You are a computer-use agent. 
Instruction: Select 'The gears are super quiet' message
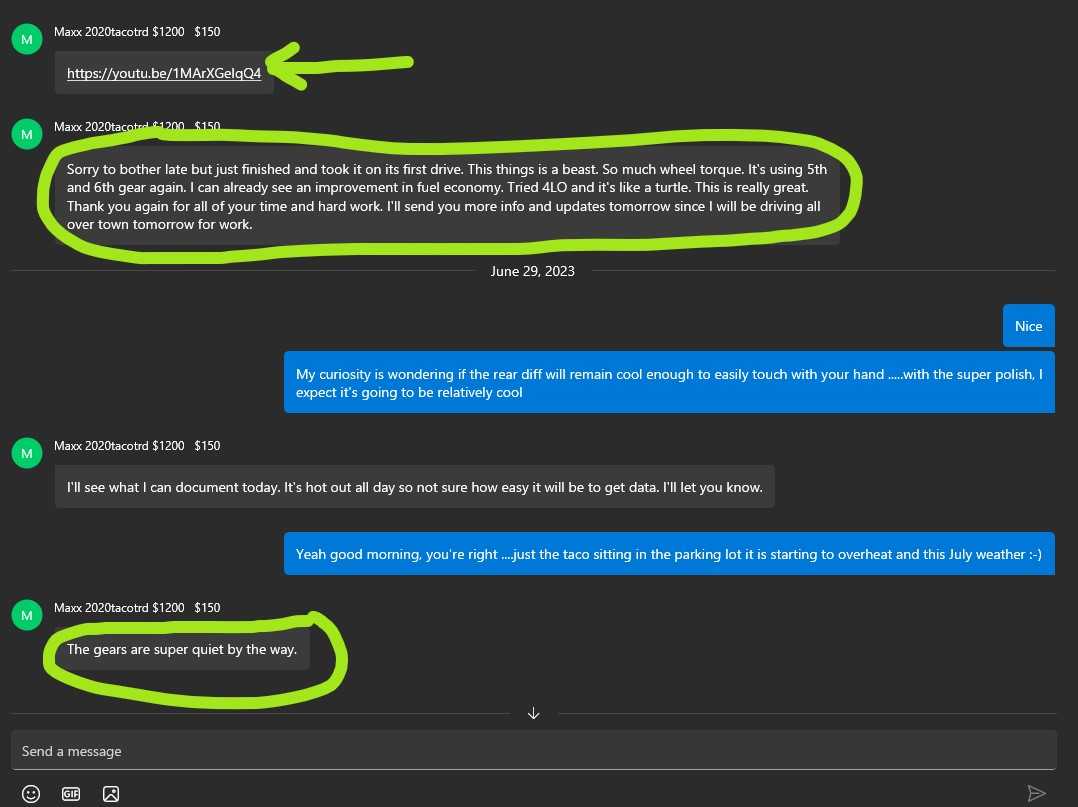182,649
